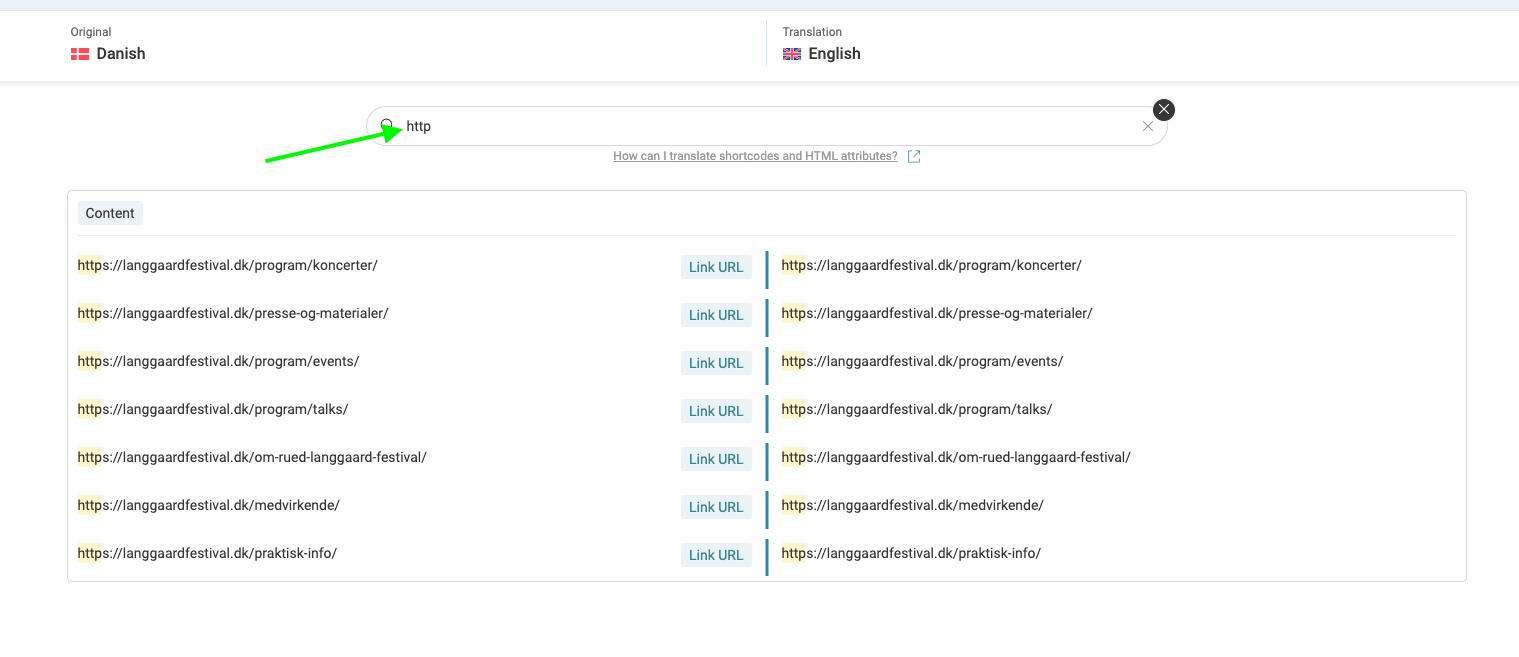Close the search bar with dark circle X
The image size is (1519, 657).
1164,110
